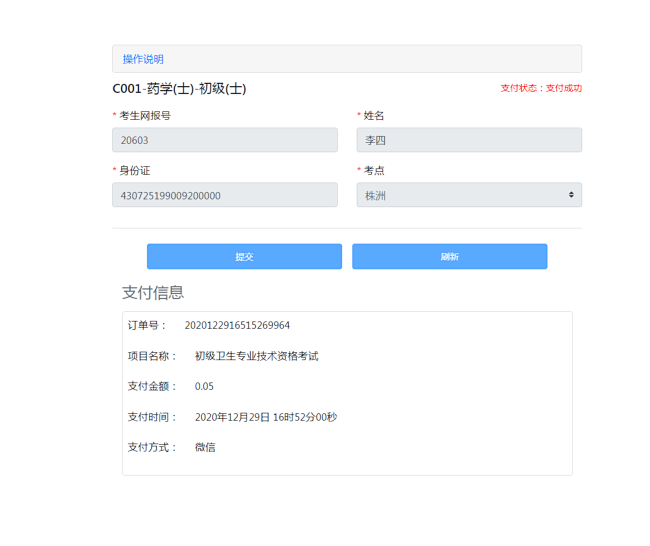Viewport: 650px width, 546px height.
Task: Click the 身份证 field label
Action: point(134,171)
